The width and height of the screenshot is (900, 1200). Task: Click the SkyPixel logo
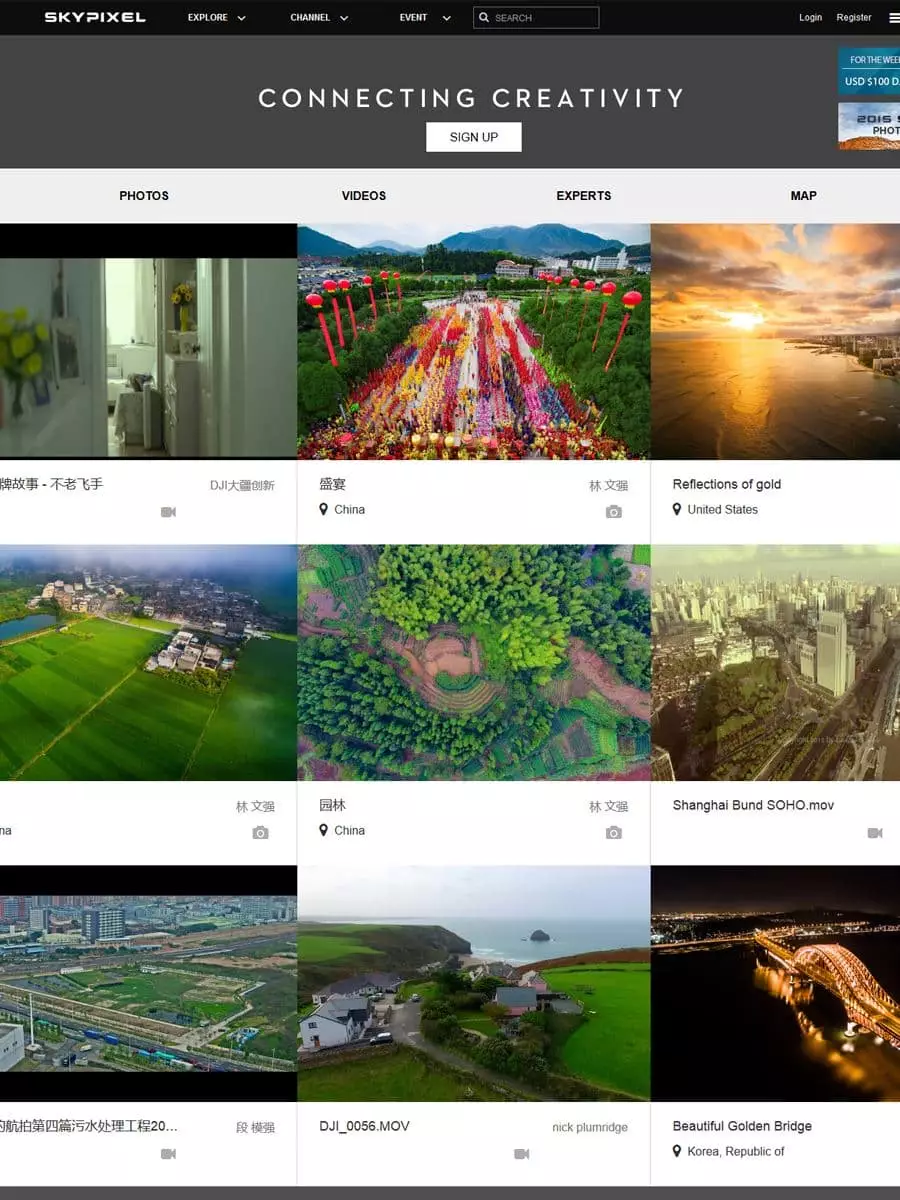(x=95, y=17)
